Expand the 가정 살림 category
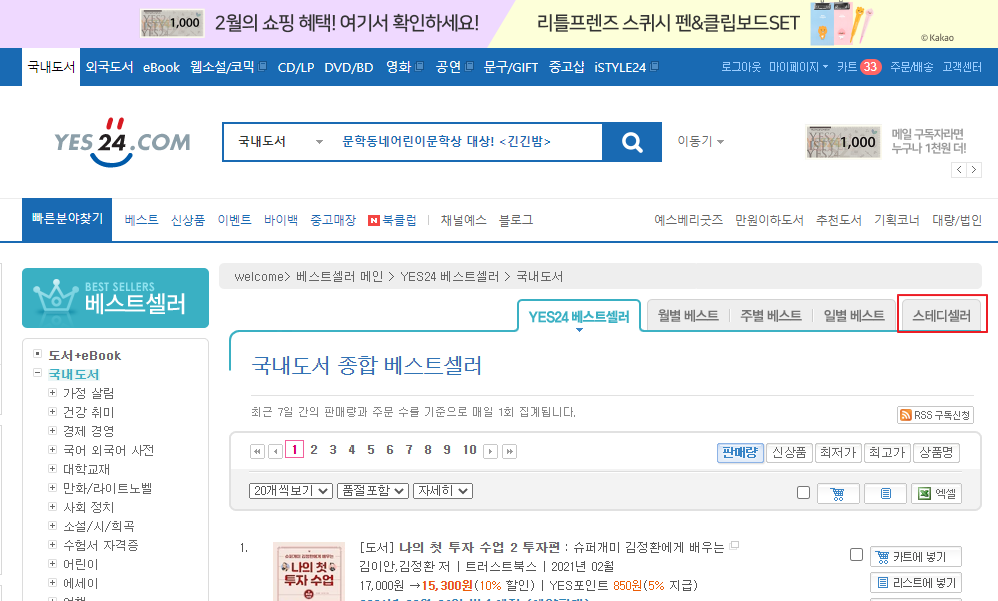 [52, 393]
